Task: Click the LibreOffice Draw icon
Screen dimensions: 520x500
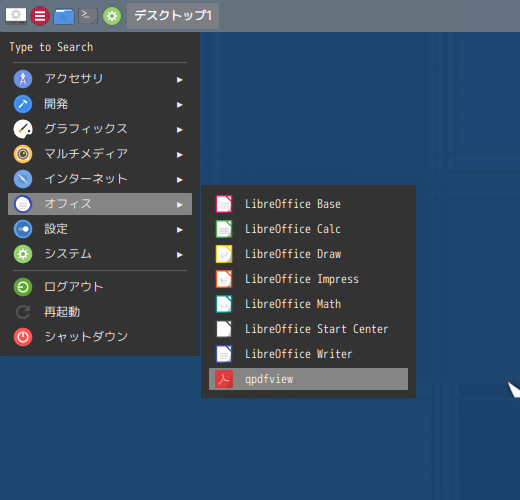Action: [x=224, y=254]
